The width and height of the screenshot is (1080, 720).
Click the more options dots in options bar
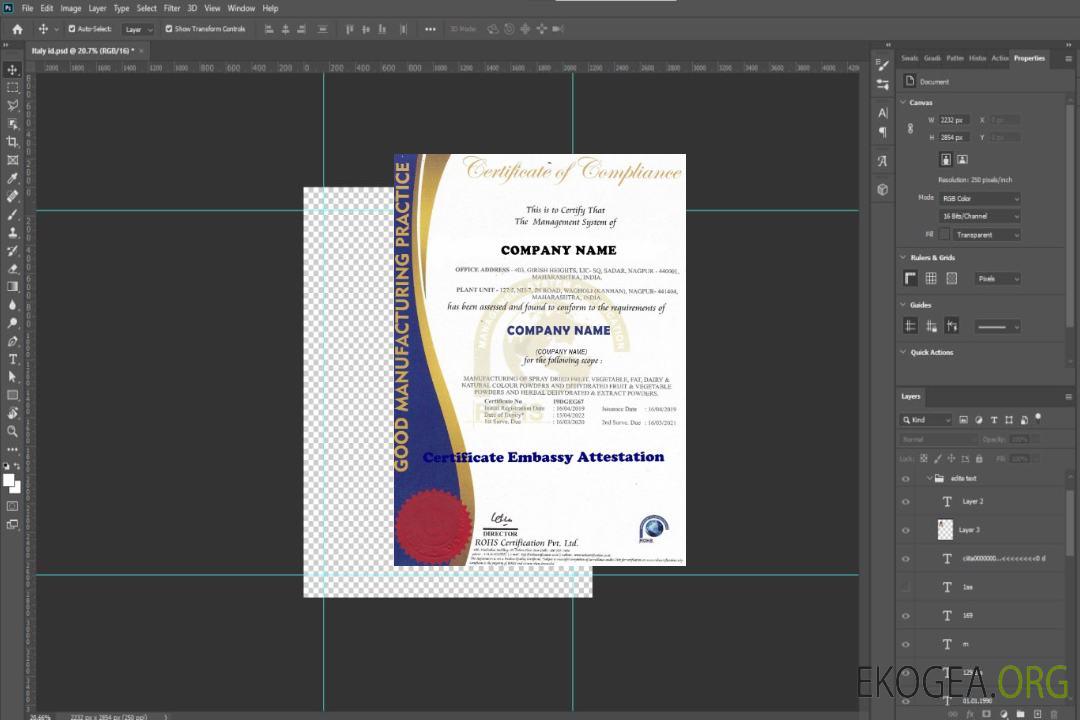click(x=430, y=29)
